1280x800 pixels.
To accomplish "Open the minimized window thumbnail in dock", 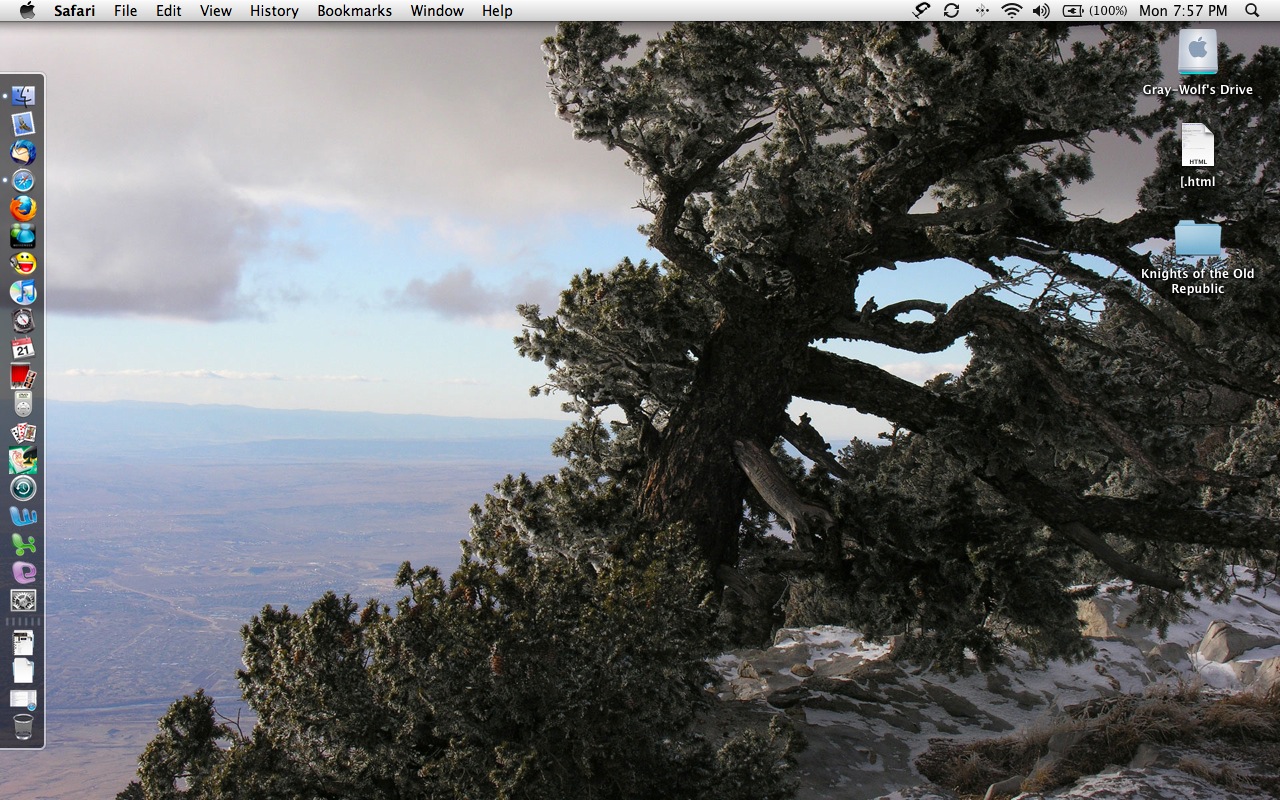I will pyautogui.click(x=23, y=699).
